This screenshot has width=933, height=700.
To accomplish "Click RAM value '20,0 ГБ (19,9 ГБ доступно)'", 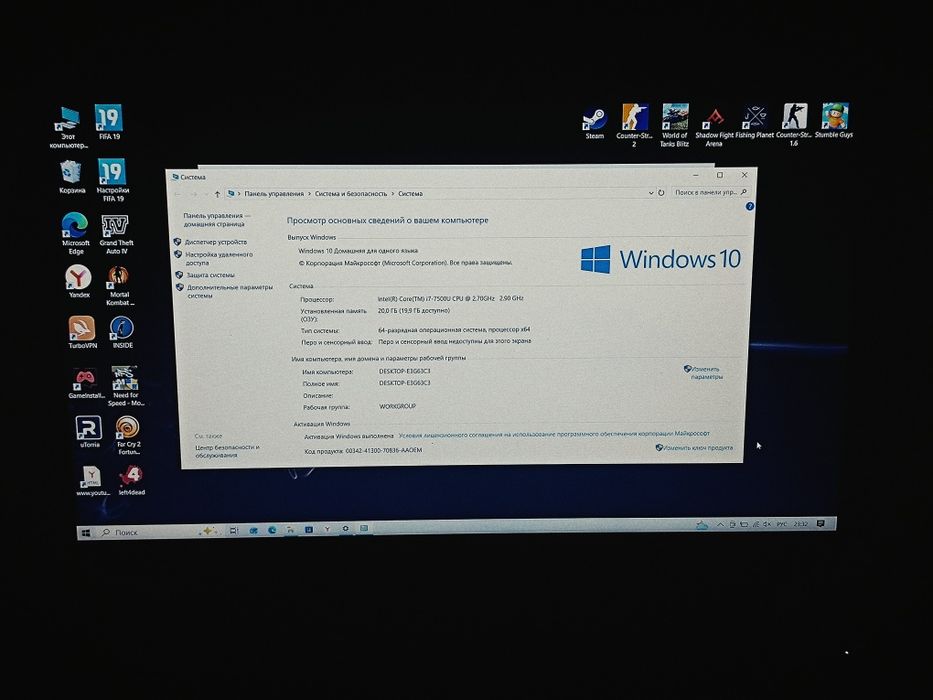I will point(414,311).
